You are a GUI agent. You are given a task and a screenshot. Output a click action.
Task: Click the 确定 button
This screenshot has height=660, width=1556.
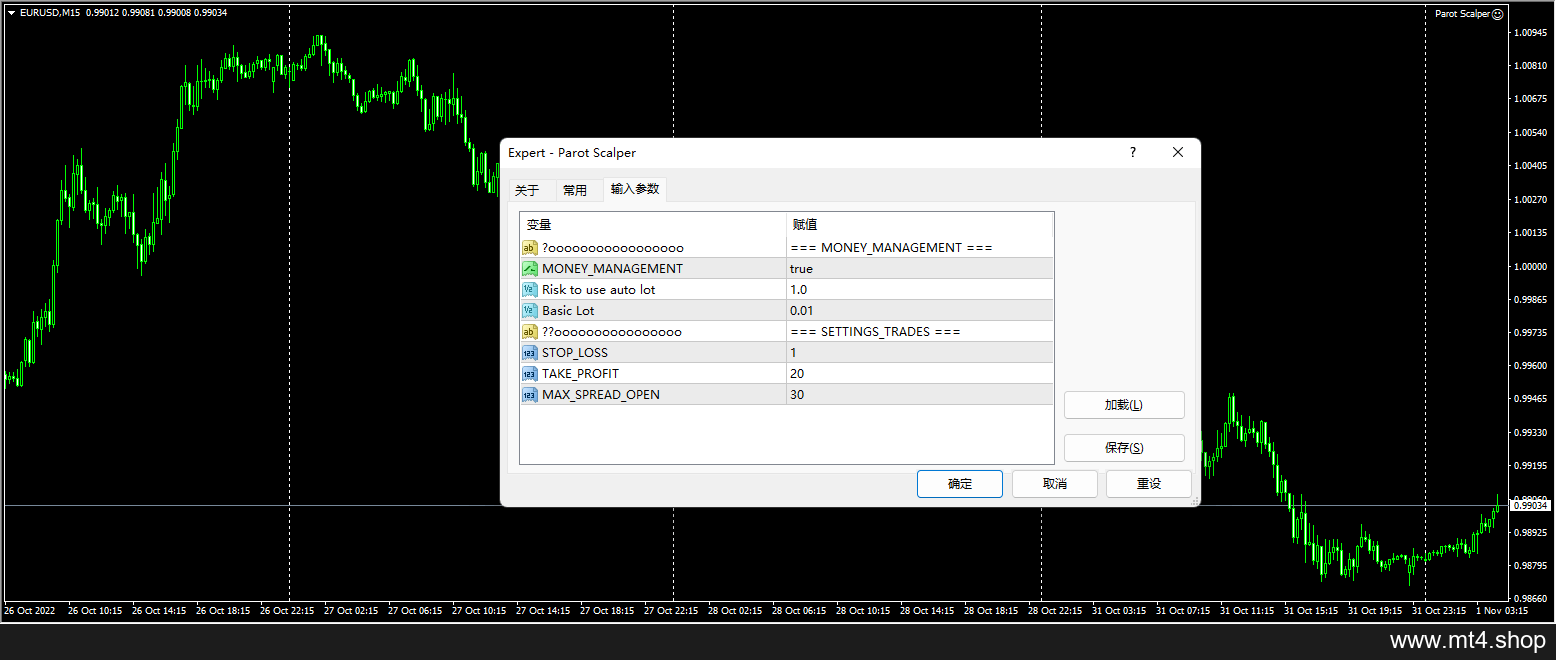pos(960,483)
